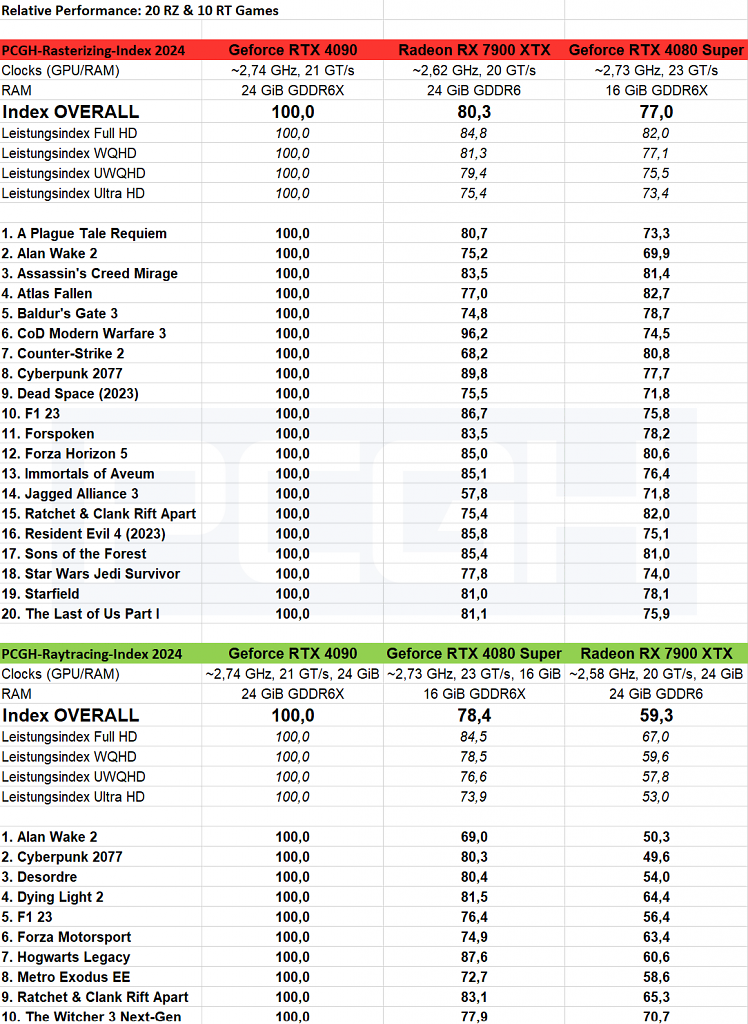This screenshot has width=748, height=1024.
Task: Select the F1 23 rasterizing value '86,7'
Action: click(x=474, y=414)
